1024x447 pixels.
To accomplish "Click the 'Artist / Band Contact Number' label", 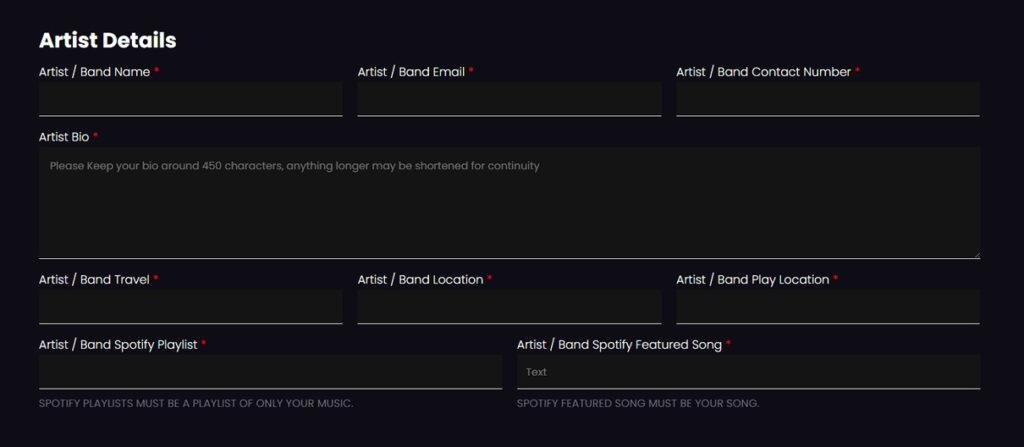I will click(763, 72).
